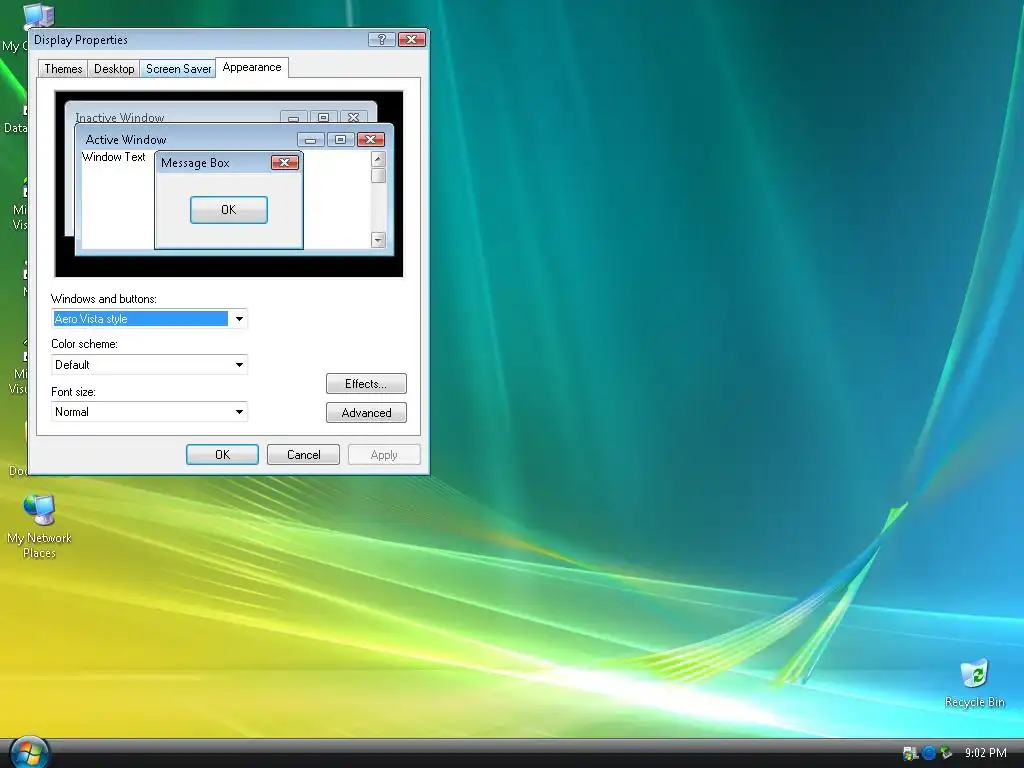Click the Cancel button
The width and height of the screenshot is (1024, 768).
click(304, 455)
